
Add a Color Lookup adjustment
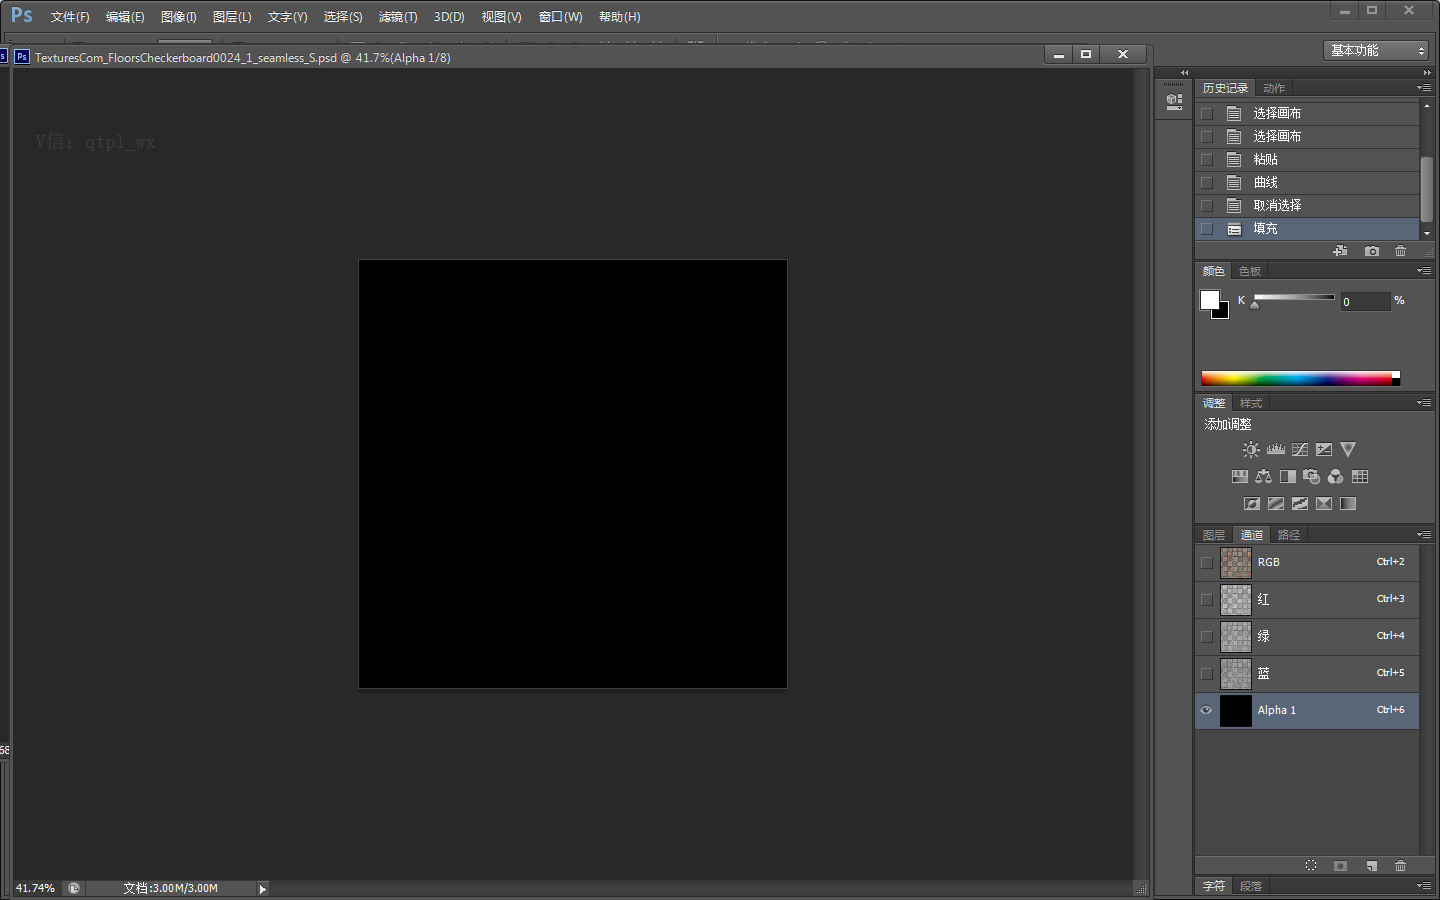click(x=1360, y=477)
